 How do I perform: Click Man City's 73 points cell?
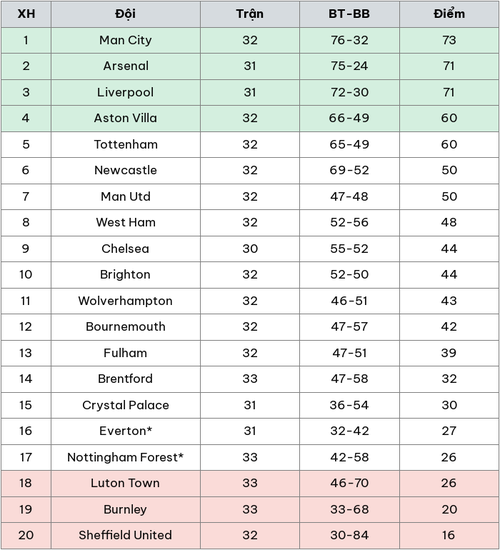(449, 40)
